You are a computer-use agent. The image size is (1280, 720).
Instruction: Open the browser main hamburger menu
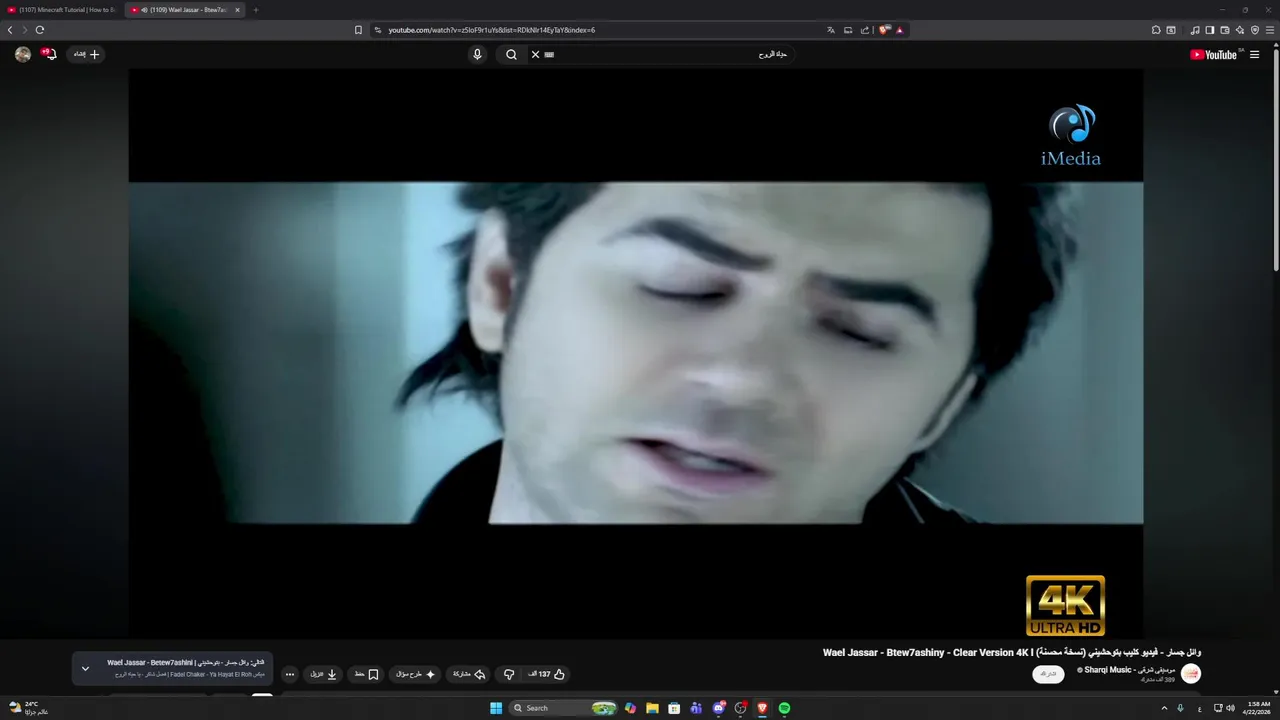coord(1271,30)
